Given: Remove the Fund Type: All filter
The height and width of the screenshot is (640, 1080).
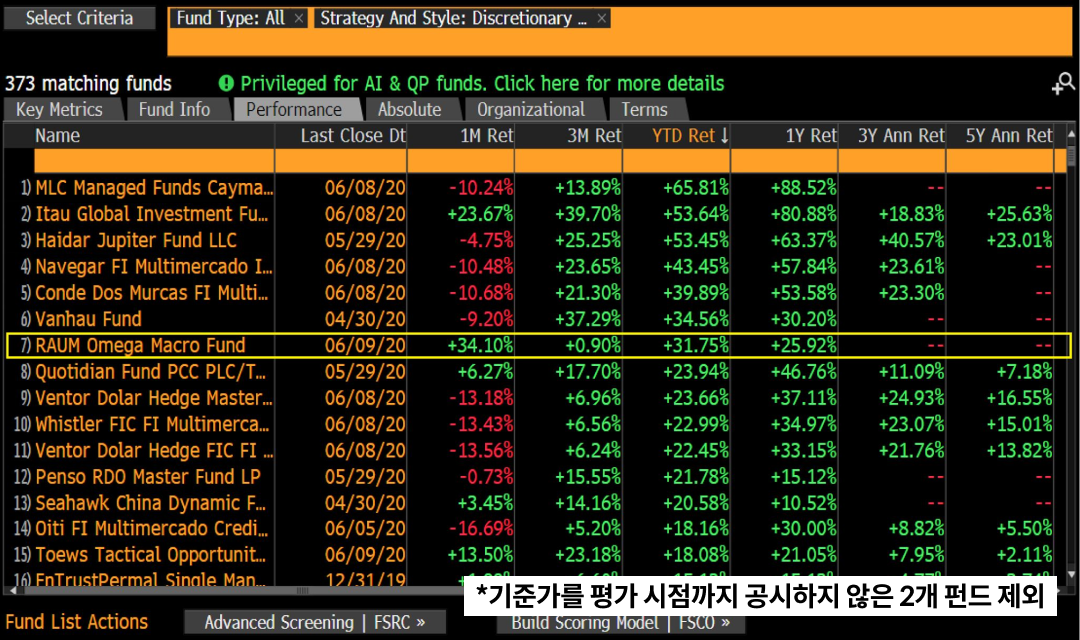Looking at the screenshot, I should [x=298, y=19].
